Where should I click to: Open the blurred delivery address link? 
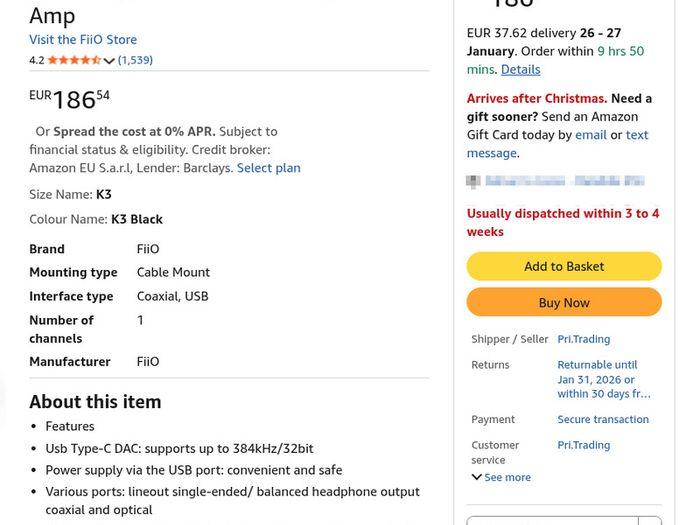coord(565,181)
